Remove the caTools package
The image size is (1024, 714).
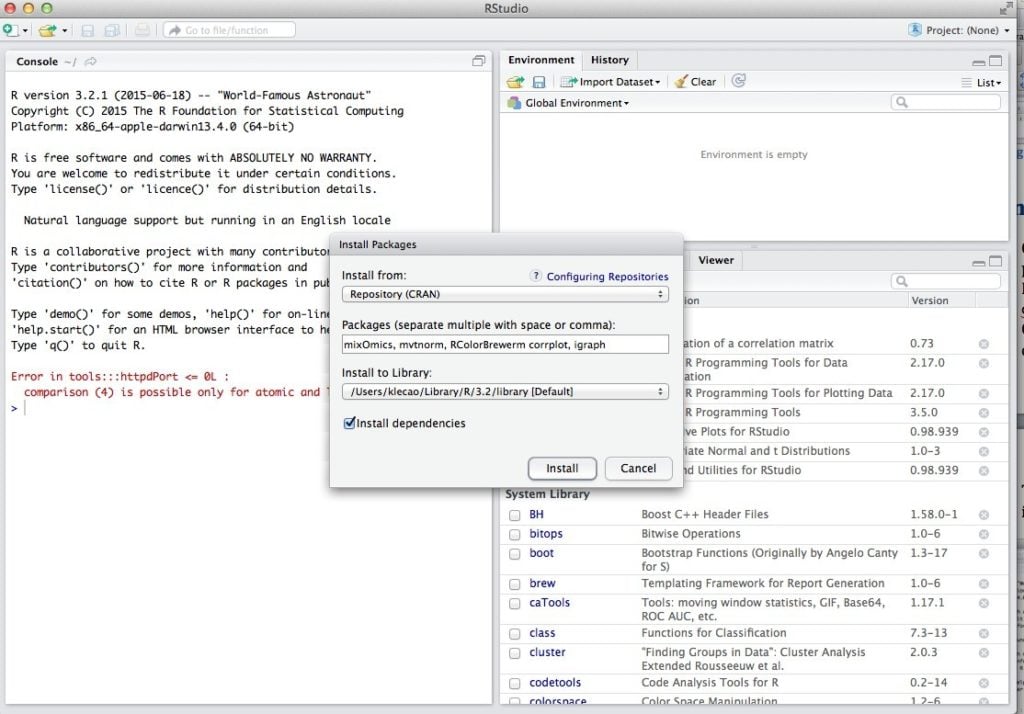pyautogui.click(x=984, y=603)
